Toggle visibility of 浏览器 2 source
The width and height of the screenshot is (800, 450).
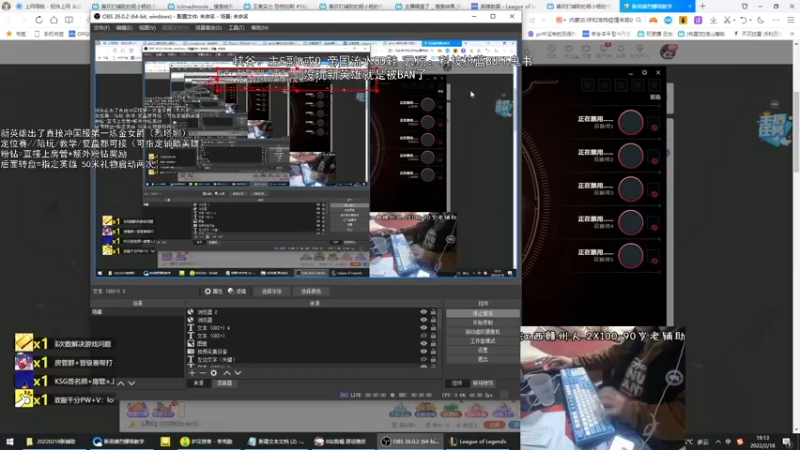pyautogui.click(x=423, y=312)
